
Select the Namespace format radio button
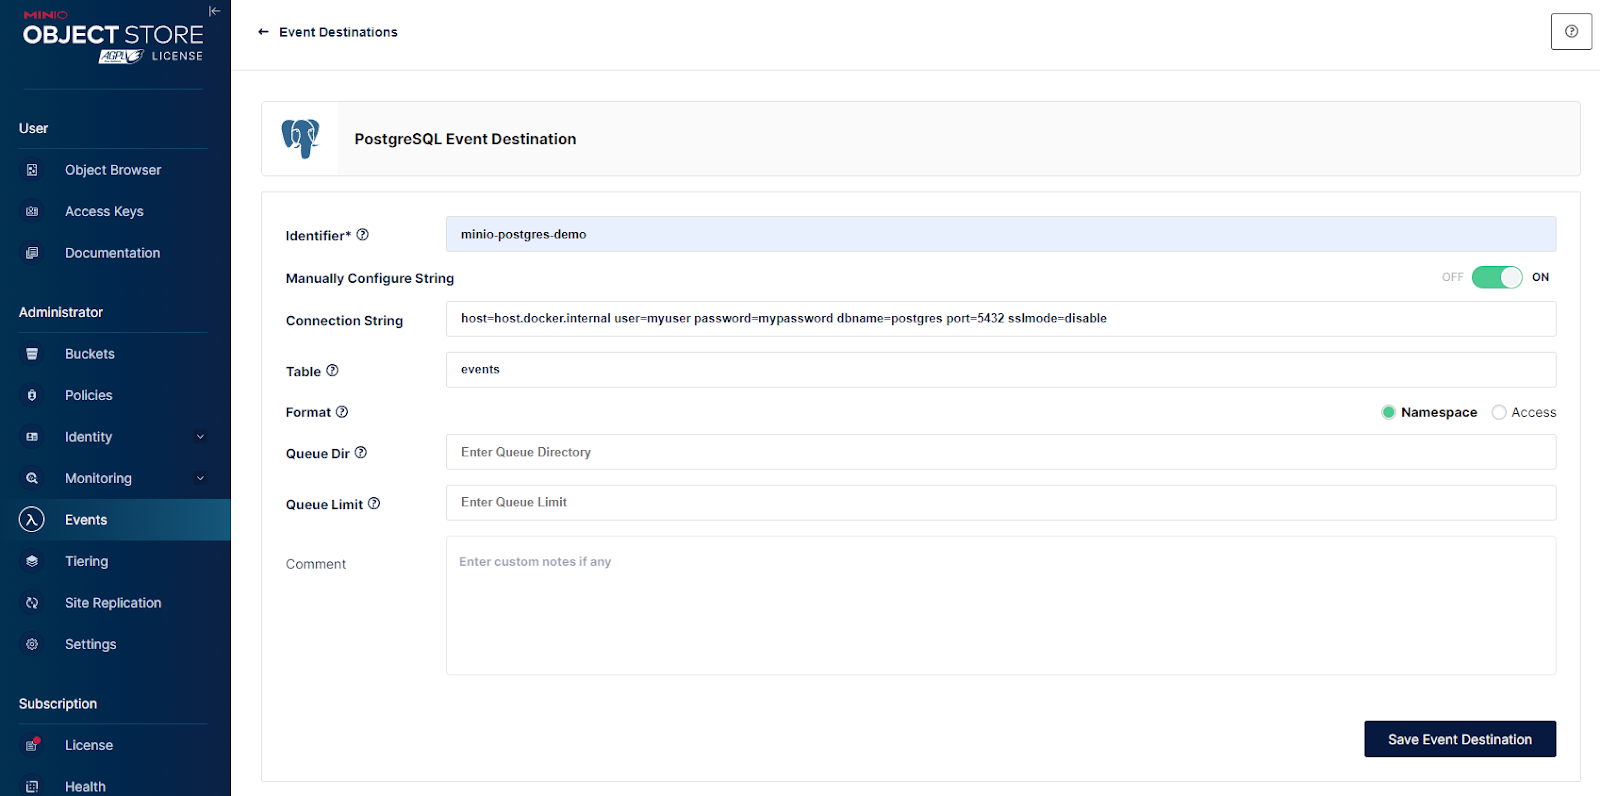point(1388,412)
